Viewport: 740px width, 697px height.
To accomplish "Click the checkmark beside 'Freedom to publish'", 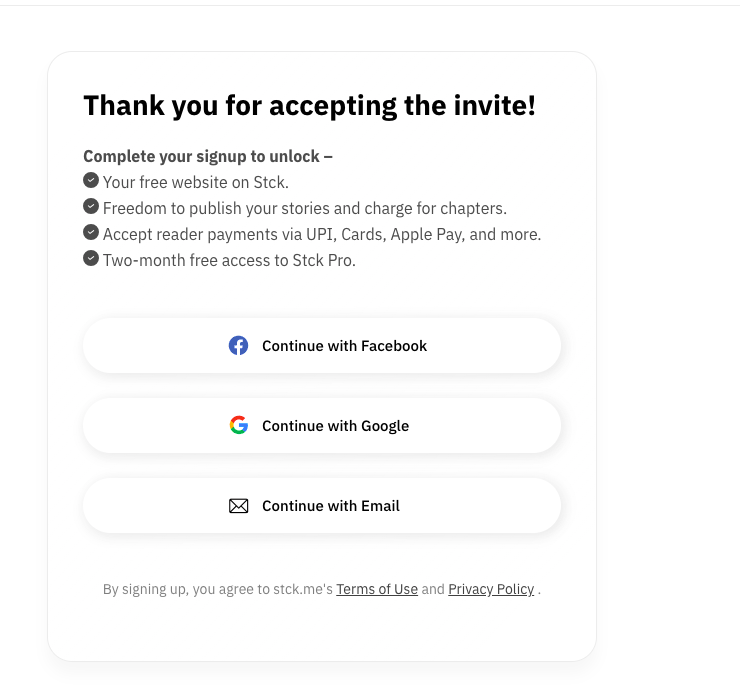I will (91, 206).
